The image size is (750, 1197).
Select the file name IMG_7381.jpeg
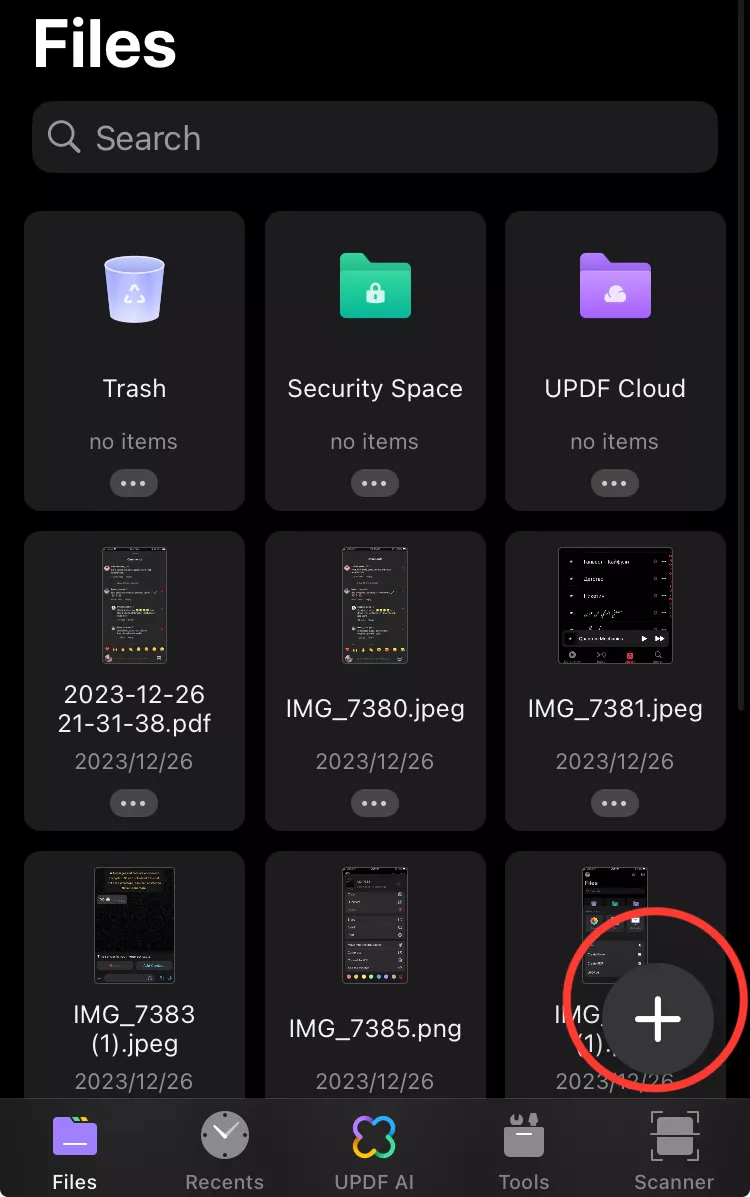(x=615, y=709)
